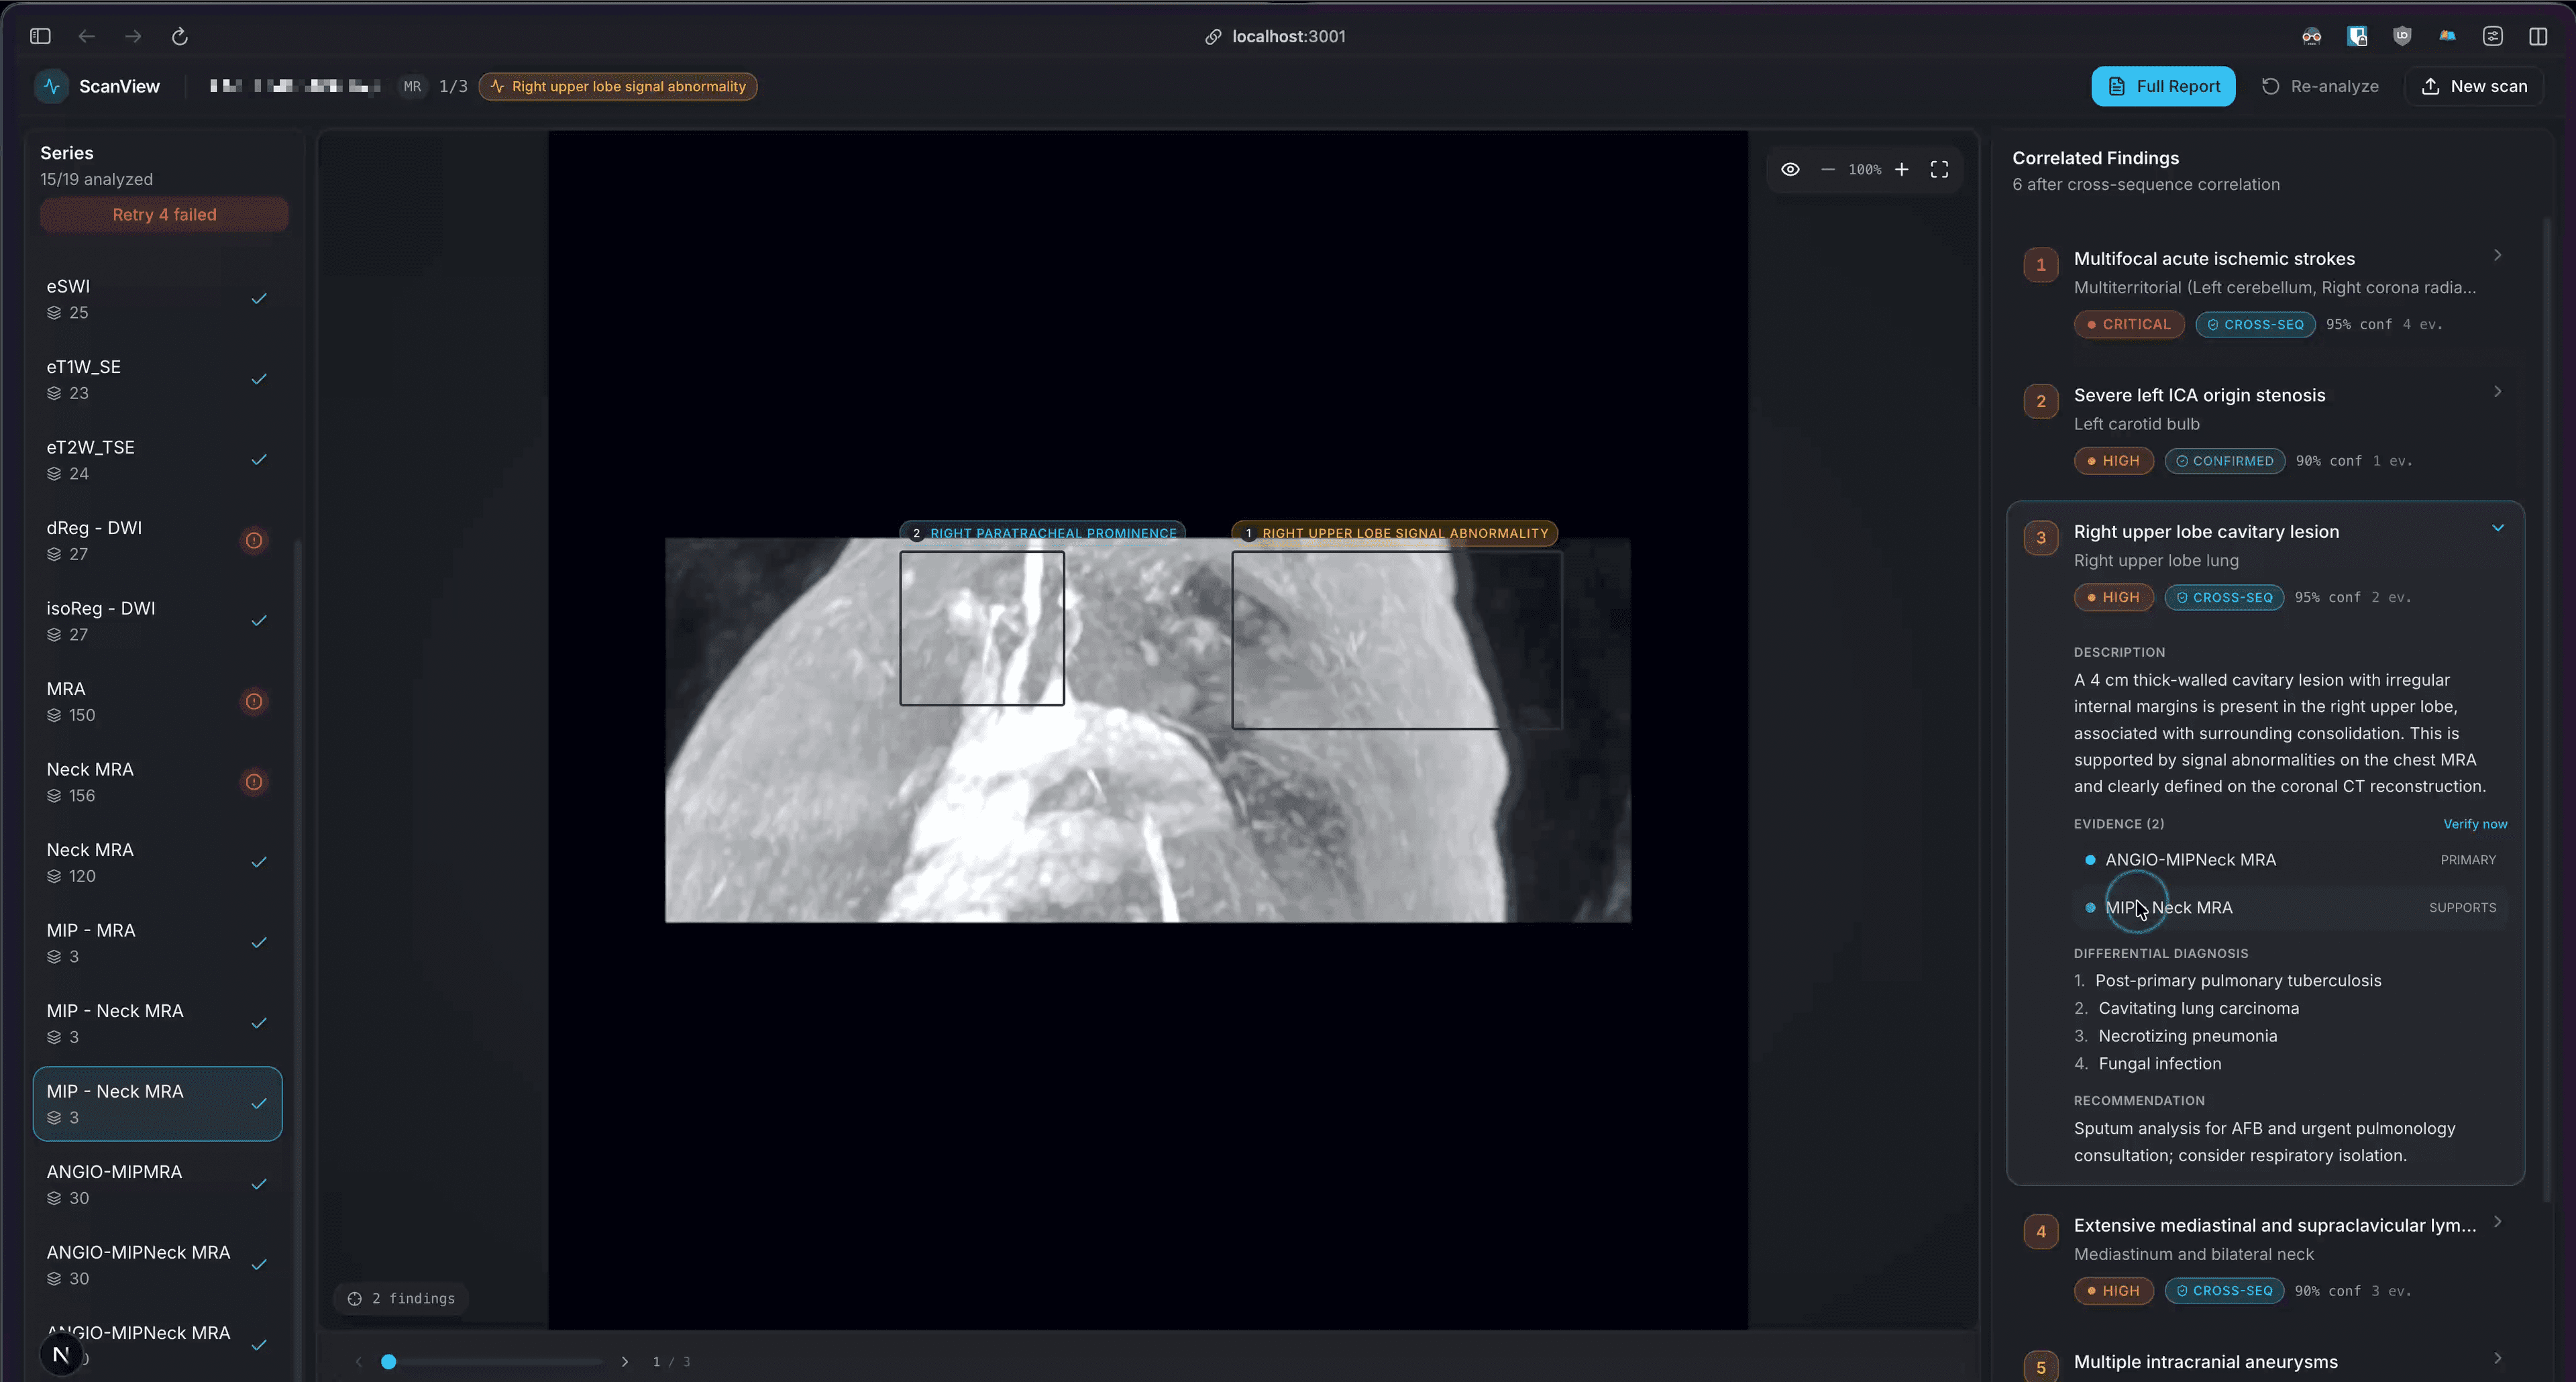Click Retry 4 failed button
The height and width of the screenshot is (1382, 2576).
tap(164, 214)
